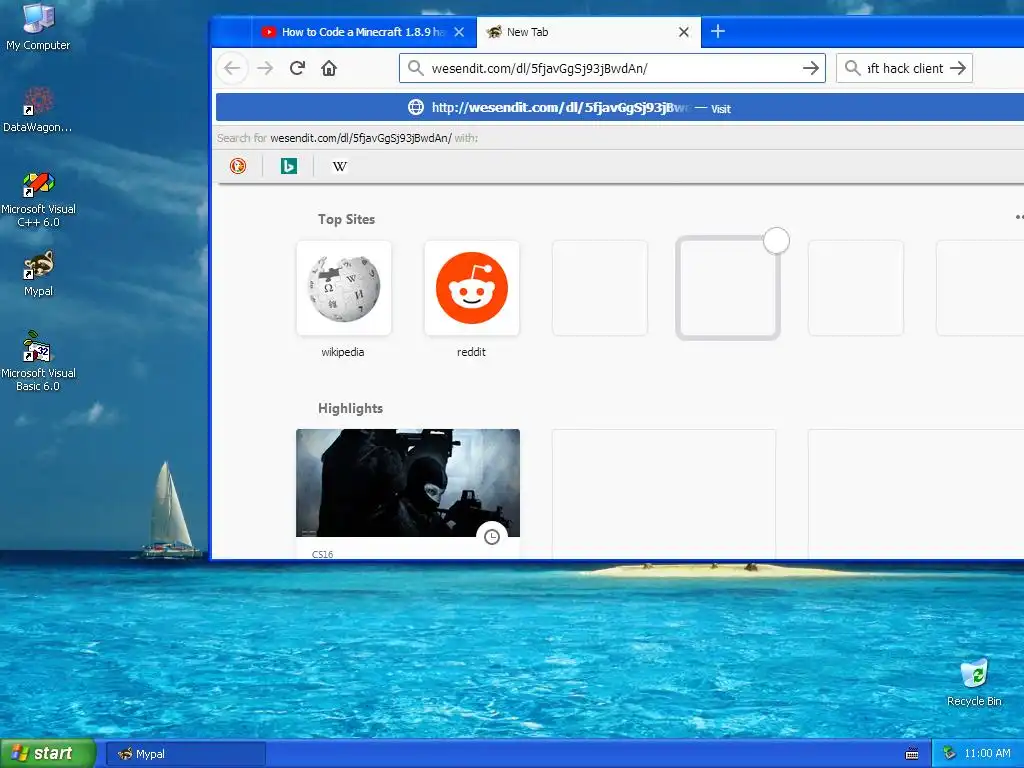Search with the Bing engine icon
1024x768 pixels.
(x=289, y=166)
